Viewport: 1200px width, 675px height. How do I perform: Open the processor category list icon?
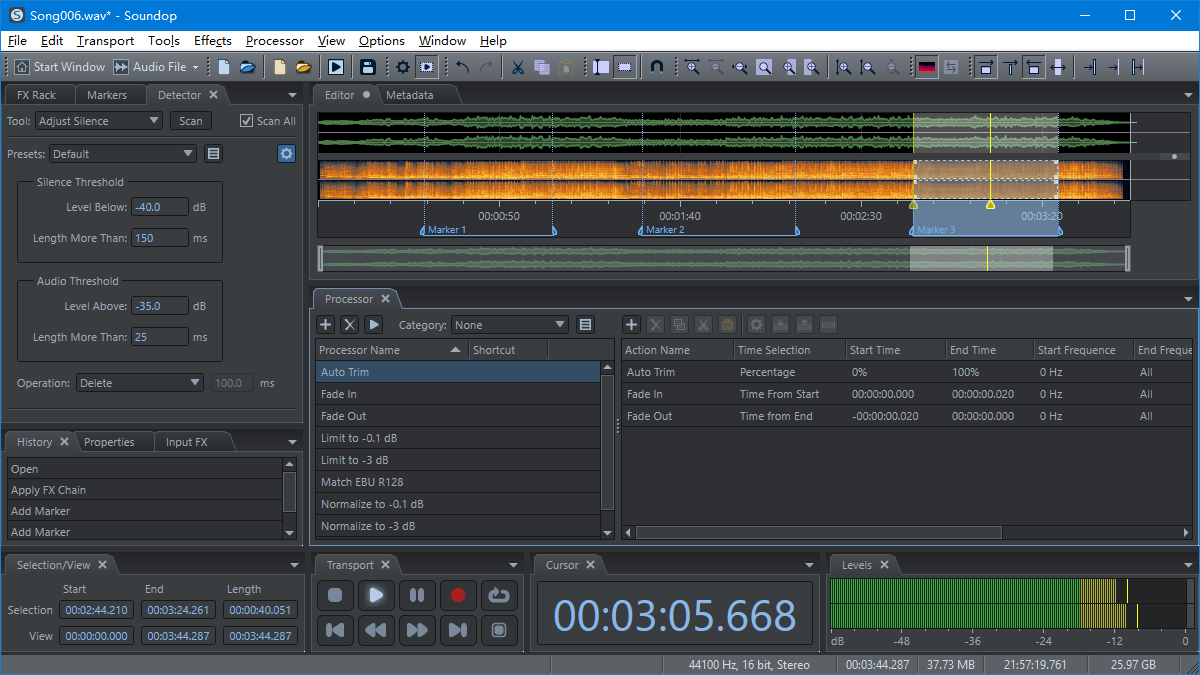coord(586,325)
